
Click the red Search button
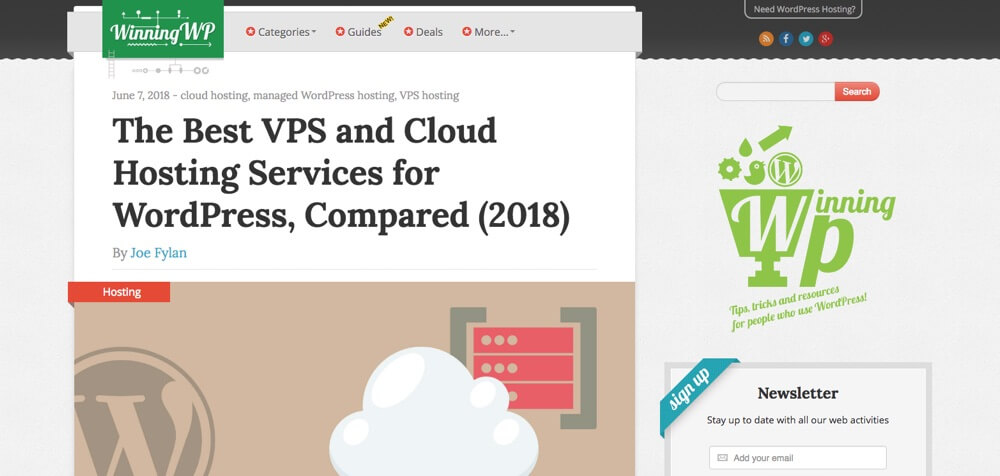[857, 91]
